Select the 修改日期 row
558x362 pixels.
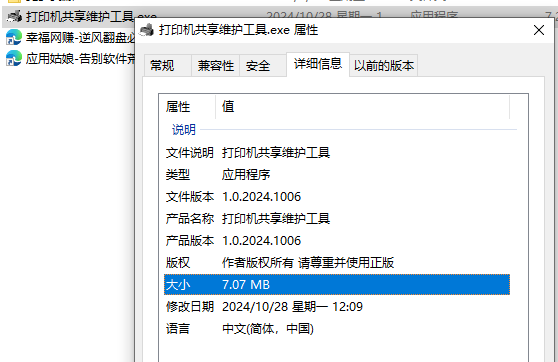[337, 307]
